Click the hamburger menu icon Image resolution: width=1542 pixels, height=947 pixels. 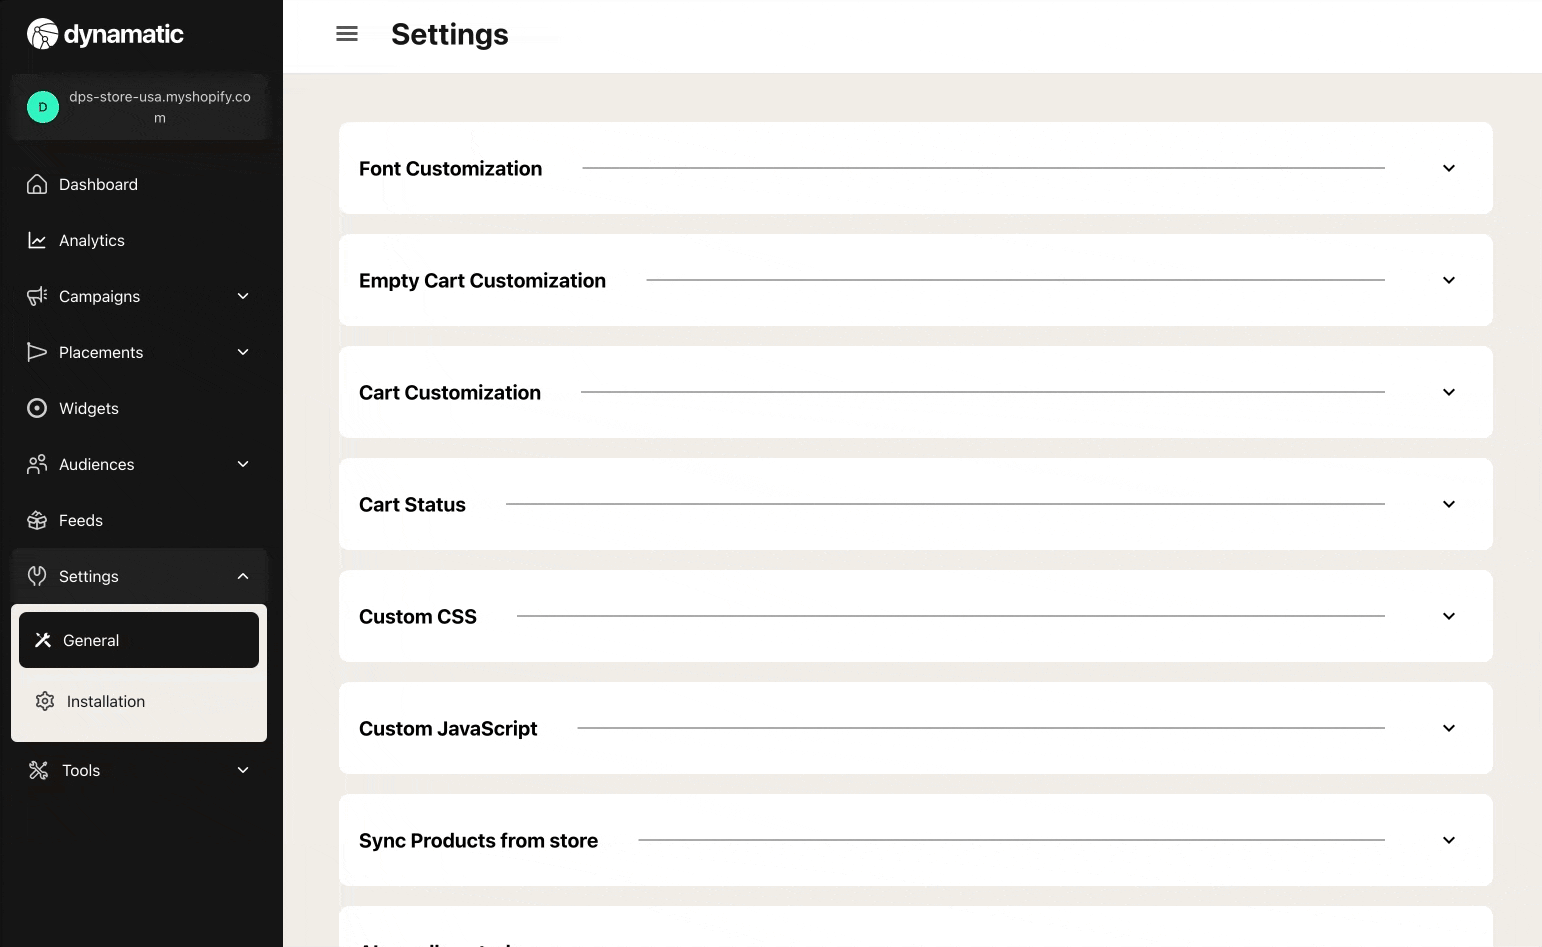[347, 34]
